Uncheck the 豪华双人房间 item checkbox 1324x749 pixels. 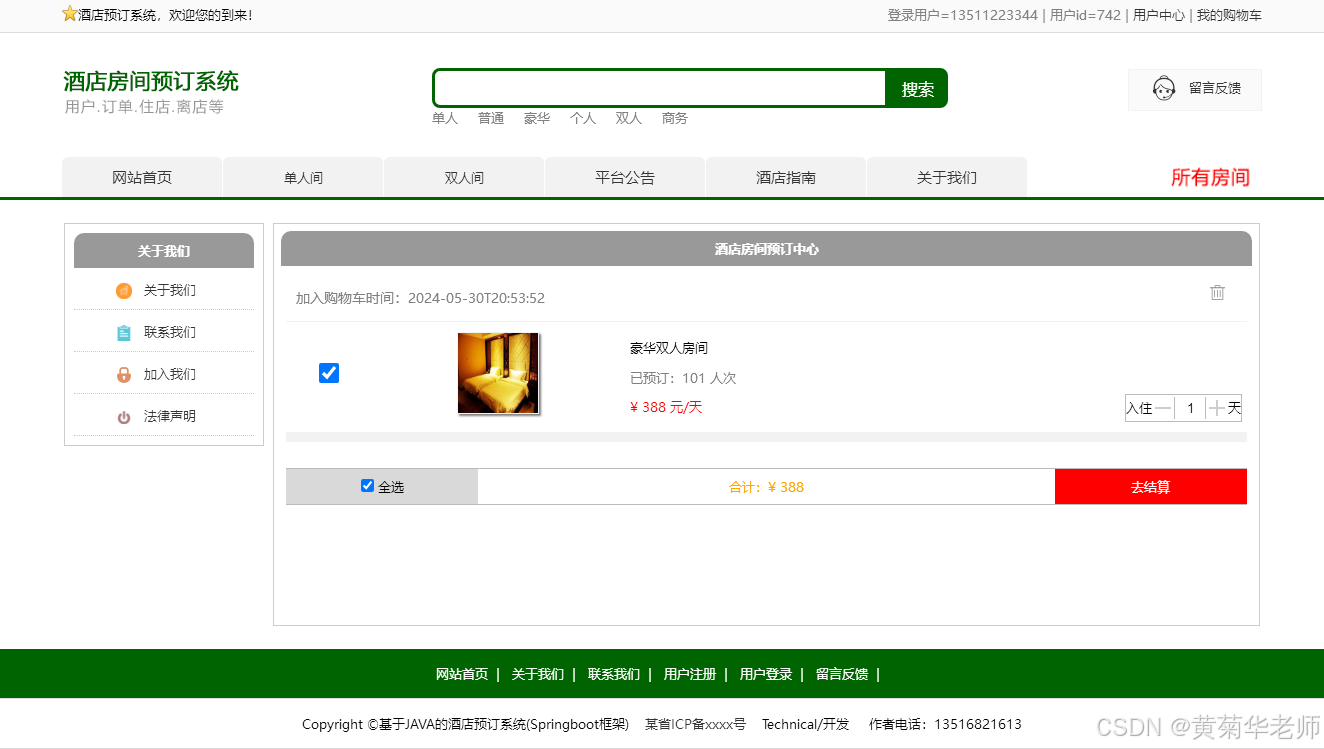(329, 373)
